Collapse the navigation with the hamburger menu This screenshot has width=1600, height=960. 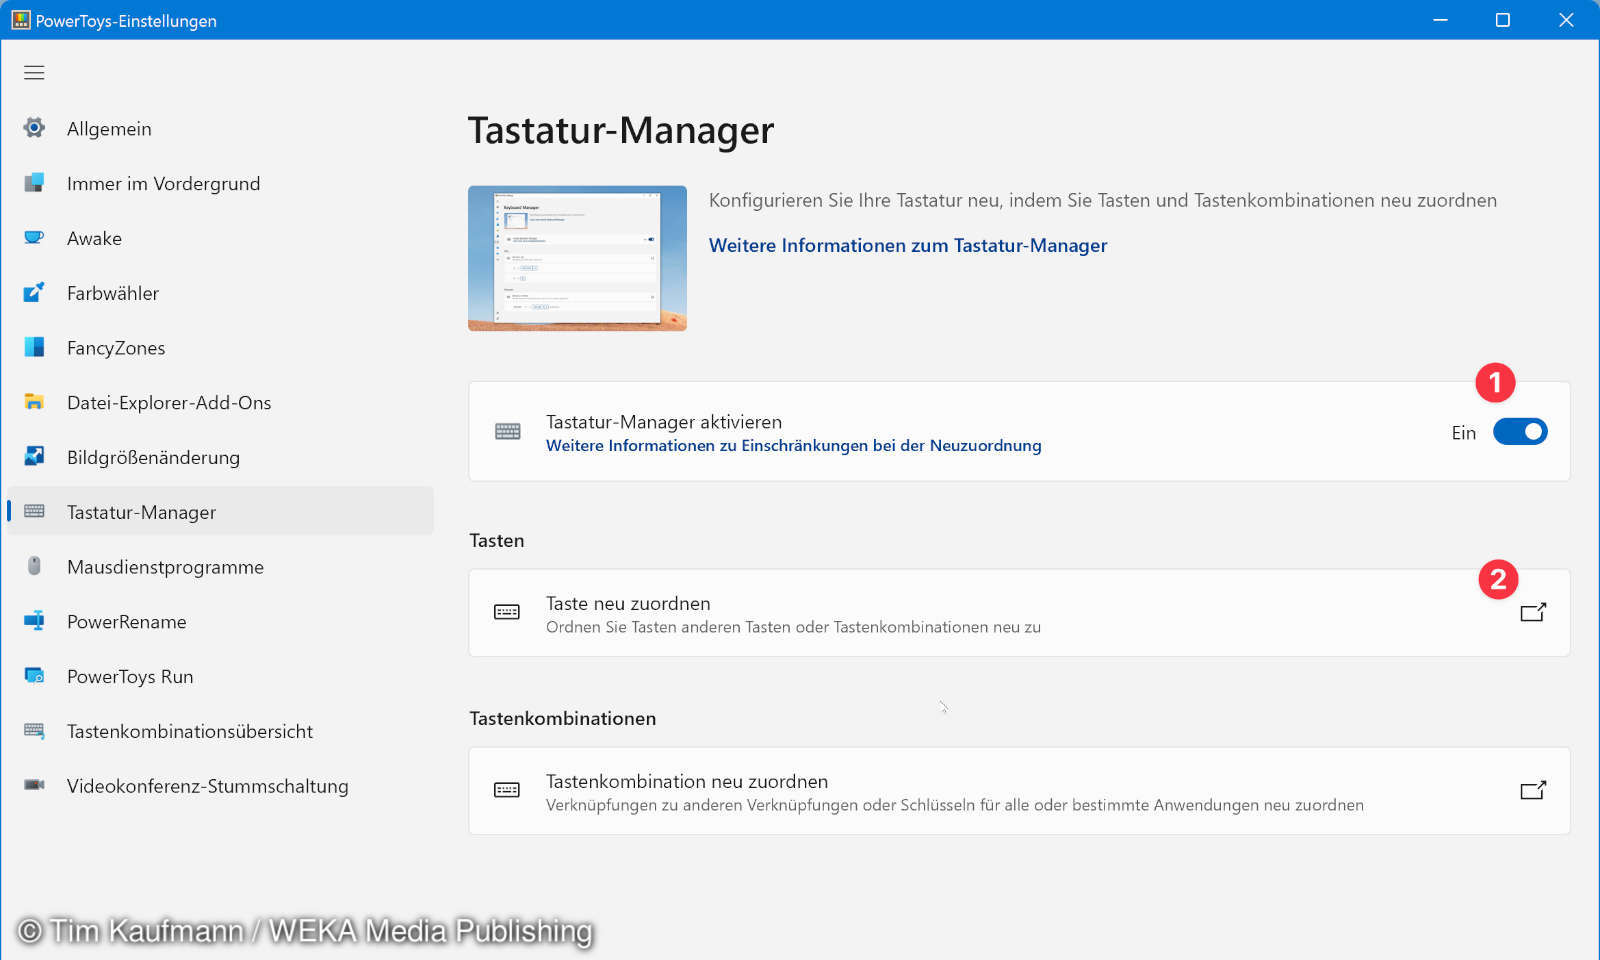click(x=34, y=72)
